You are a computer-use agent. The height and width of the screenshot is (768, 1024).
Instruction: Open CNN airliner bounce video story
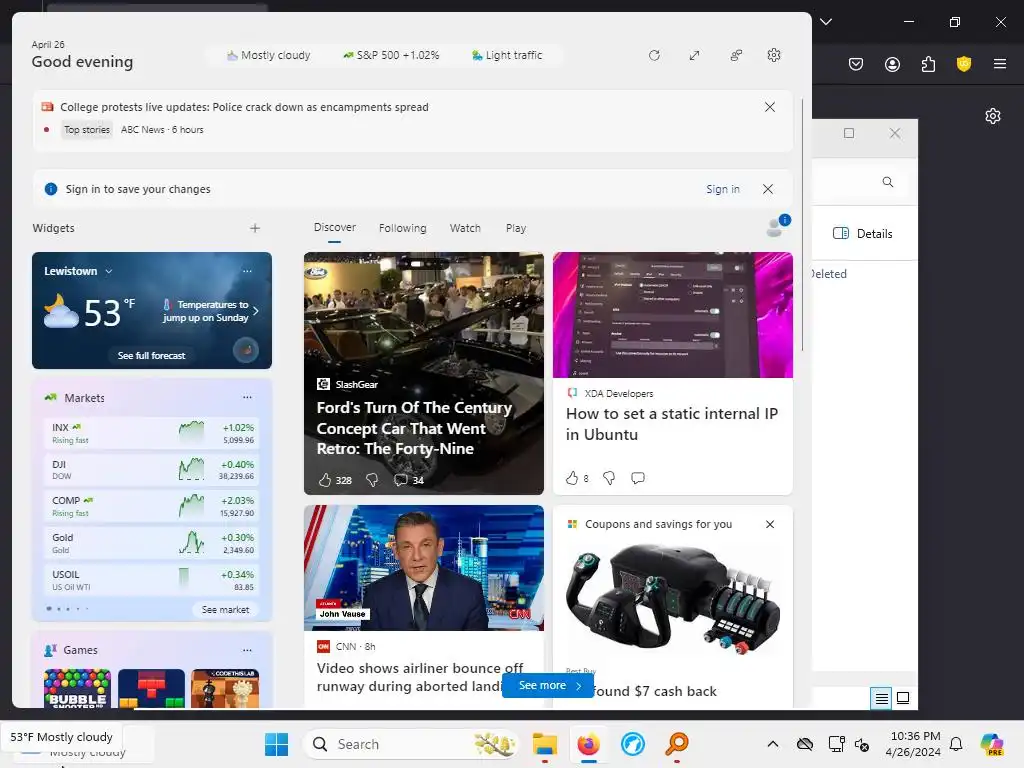pyautogui.click(x=420, y=677)
